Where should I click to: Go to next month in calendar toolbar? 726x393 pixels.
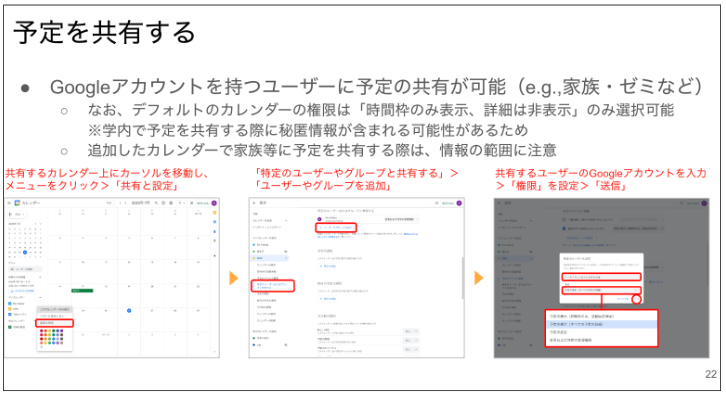tap(125, 203)
